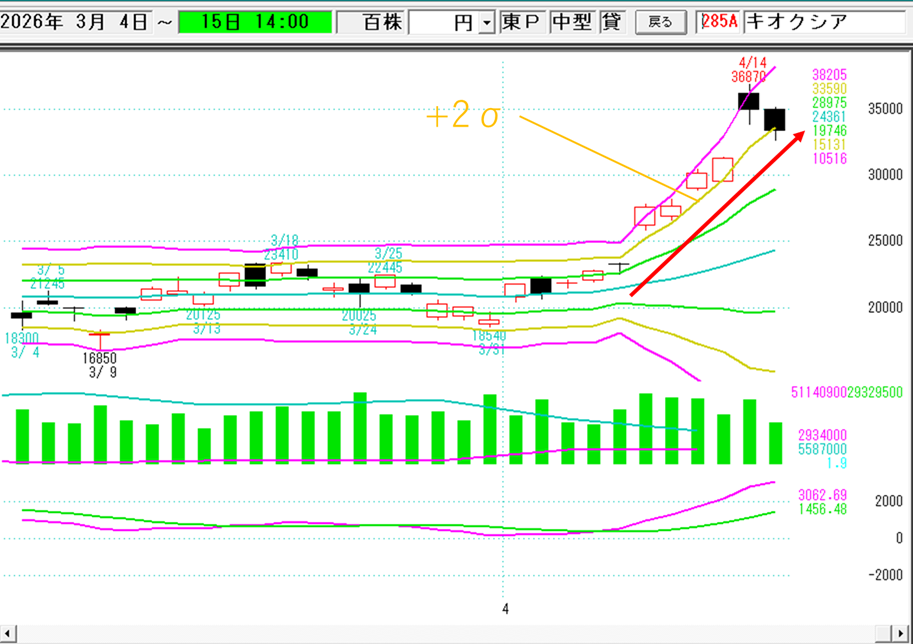Click the month 4 axis marker
913x644 pixels.
click(x=505, y=608)
